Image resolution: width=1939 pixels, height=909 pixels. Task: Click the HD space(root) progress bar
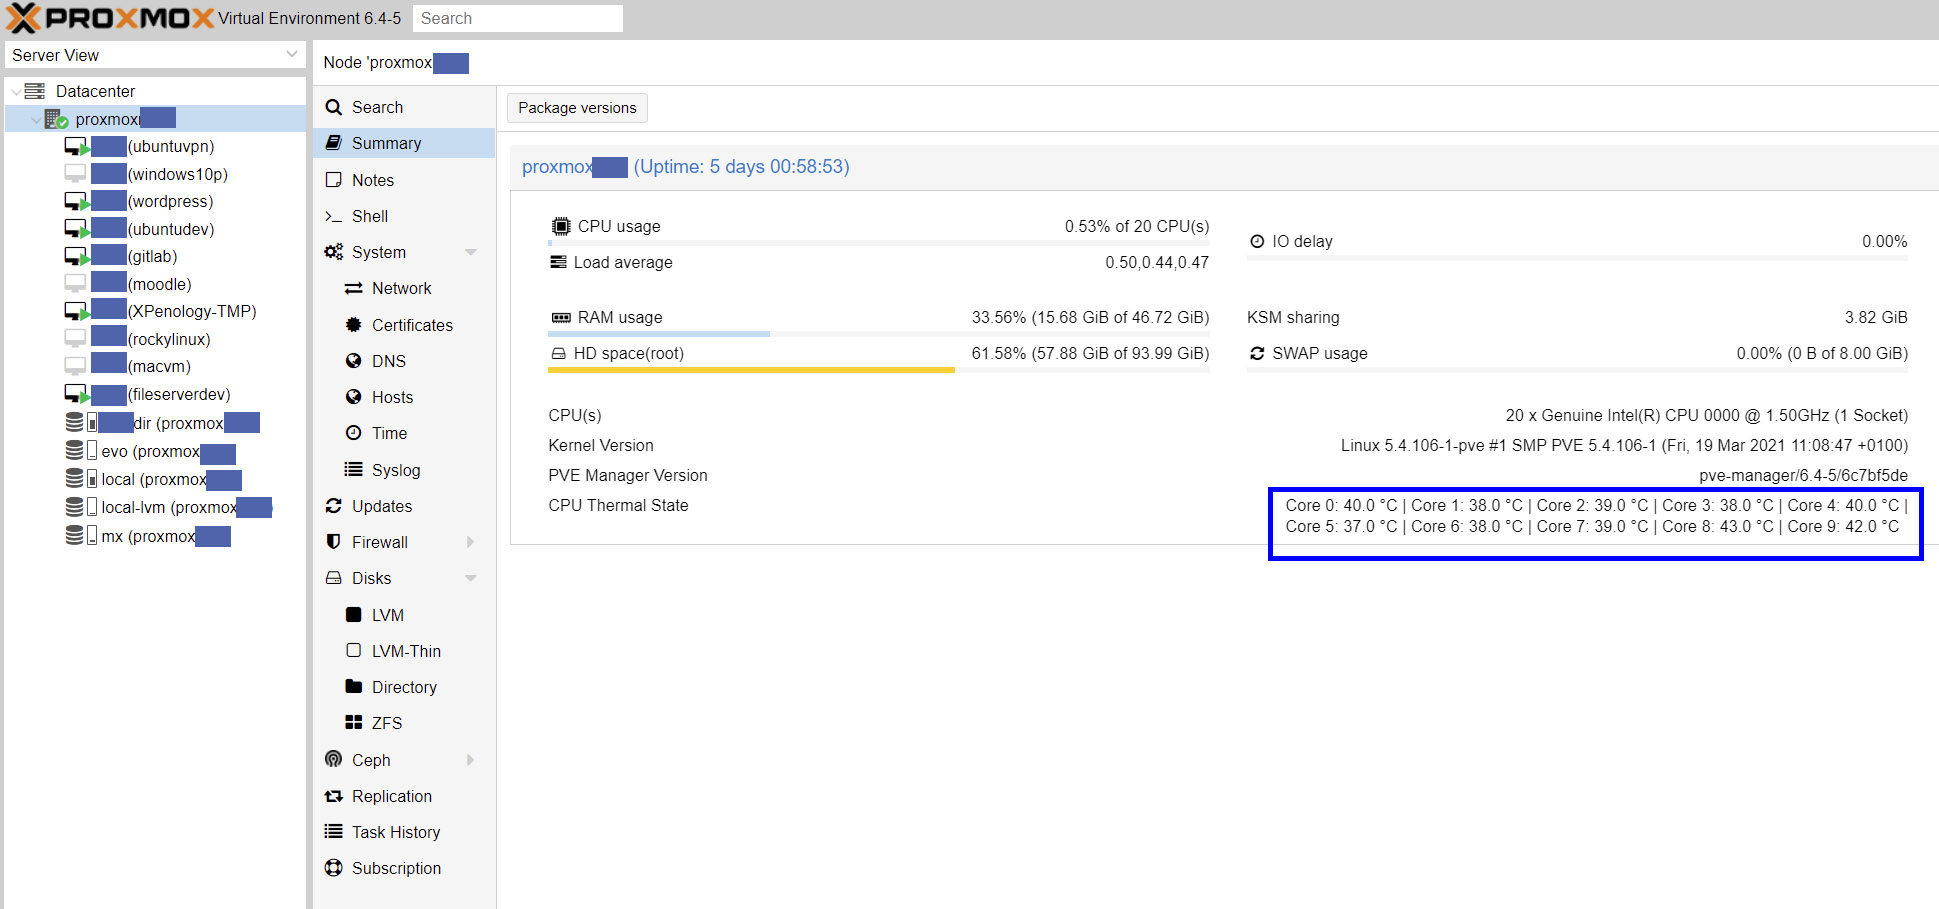point(878,370)
